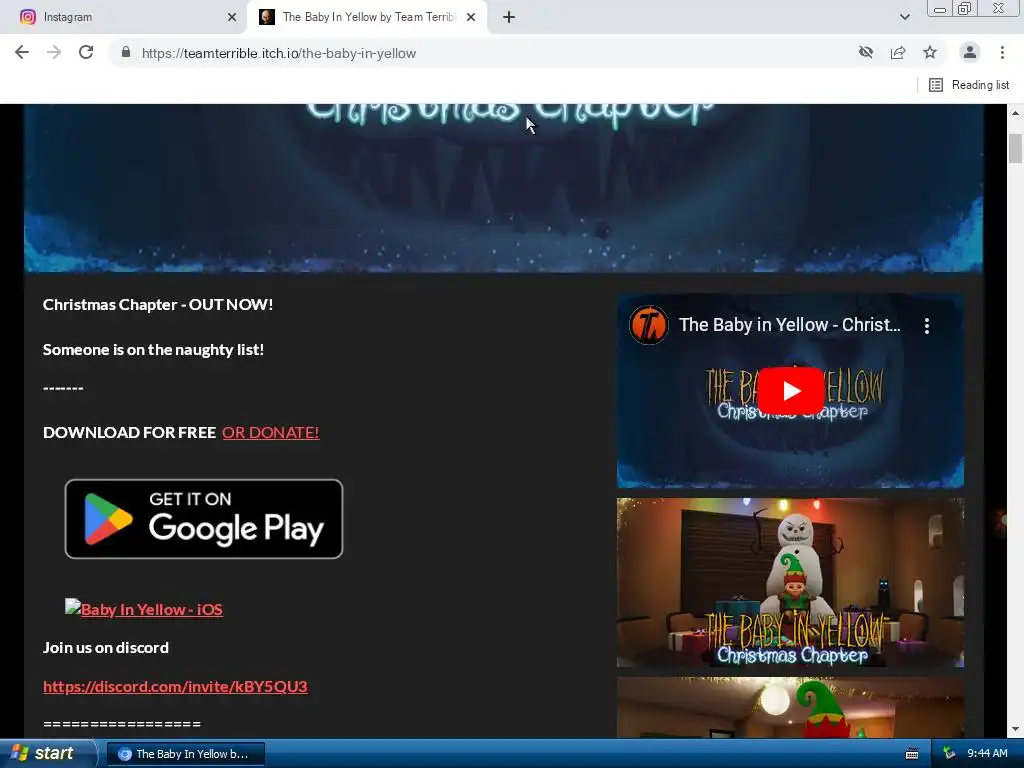1024x768 pixels.
Task: Click the DOWNLOAD FOR FREE text
Action: pos(129,432)
